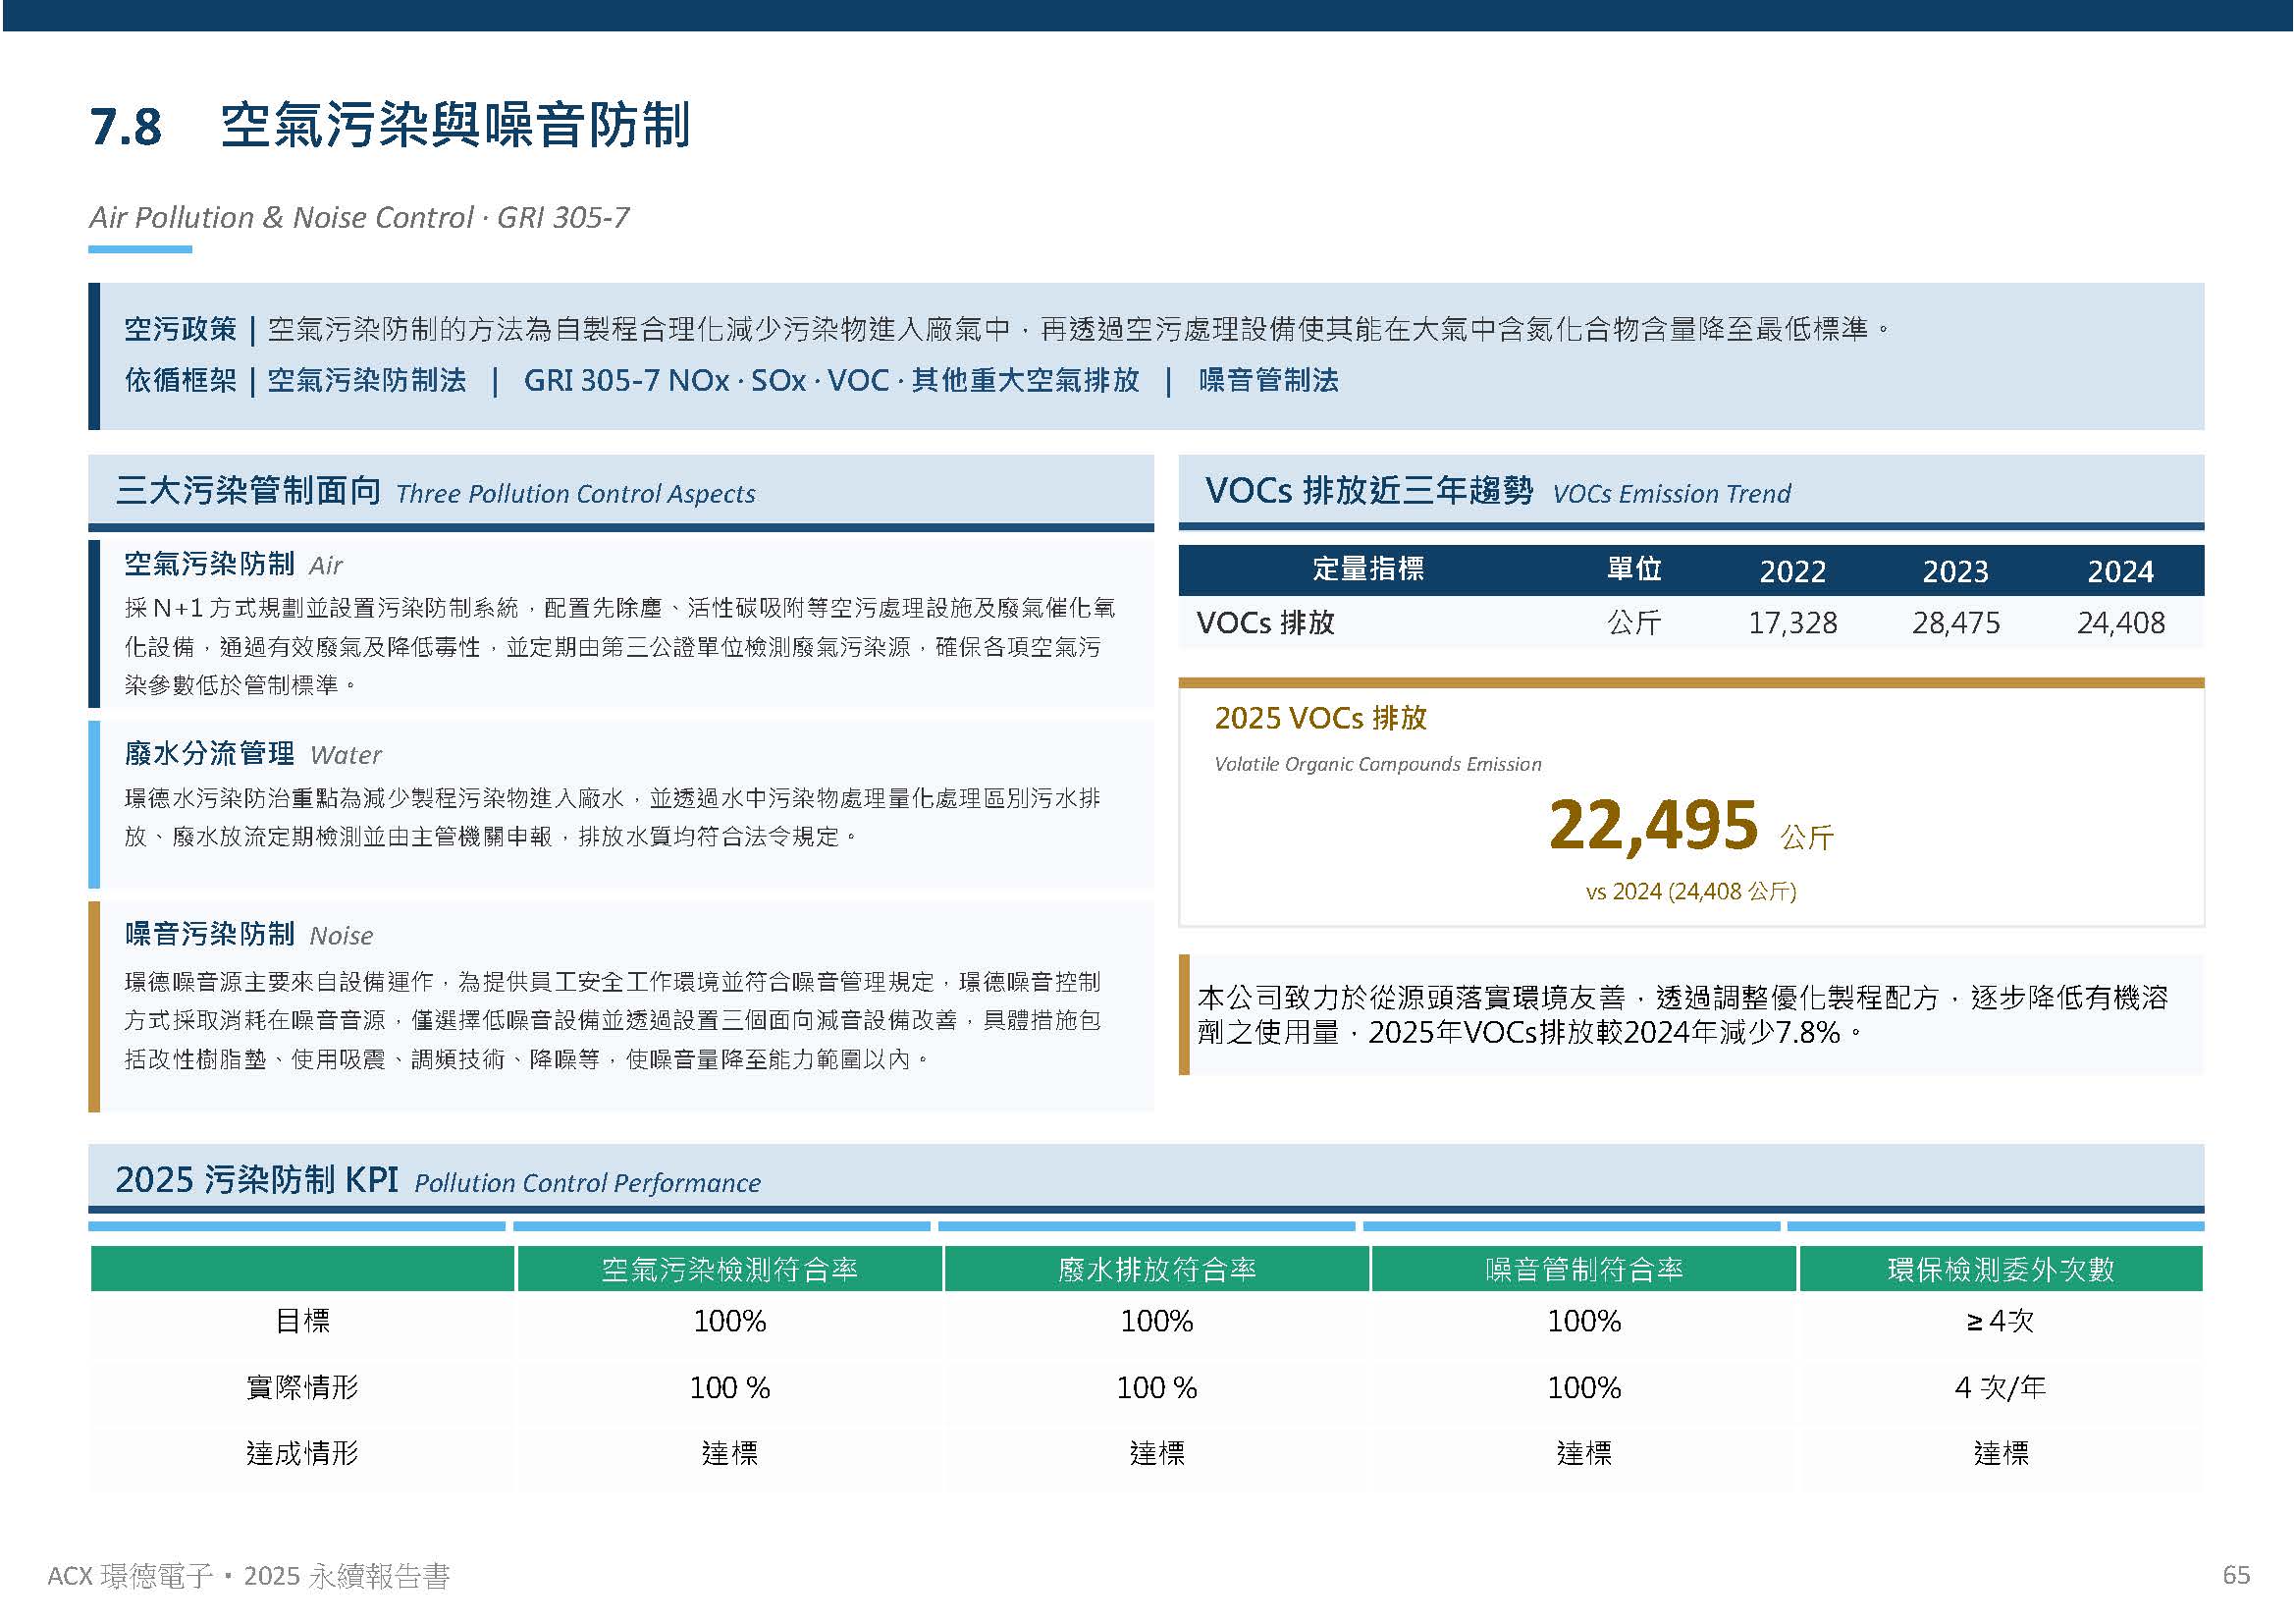The image size is (2296, 1624).
Task: Click the 2025 VOCs 排放 card title
Action: pyautogui.click(x=1321, y=718)
